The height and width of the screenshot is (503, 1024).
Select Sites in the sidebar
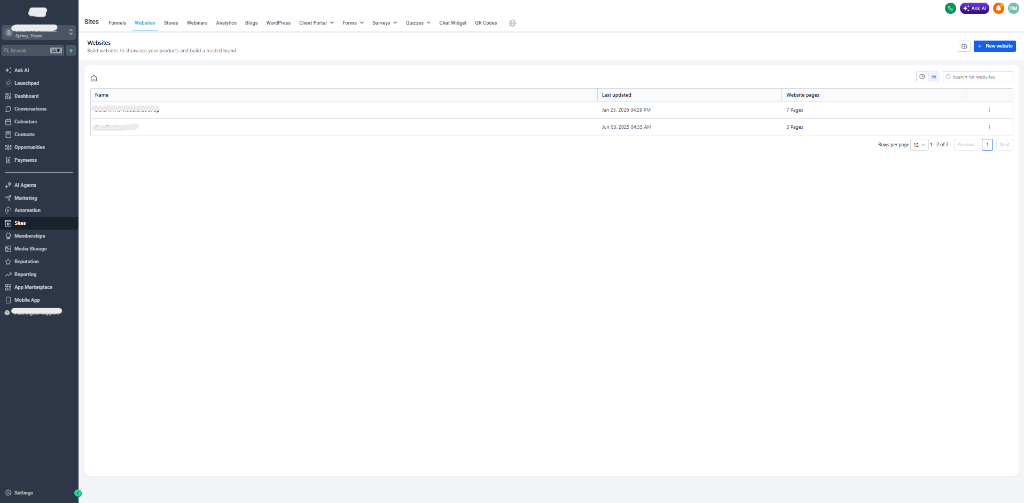pos(39,223)
